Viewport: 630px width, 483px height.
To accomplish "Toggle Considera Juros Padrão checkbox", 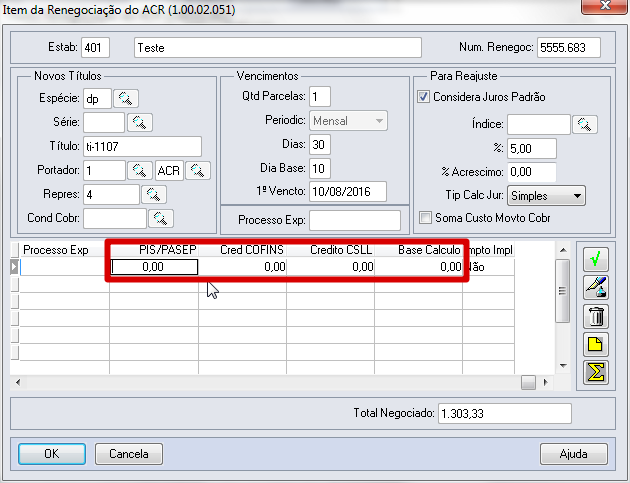I will [x=423, y=97].
